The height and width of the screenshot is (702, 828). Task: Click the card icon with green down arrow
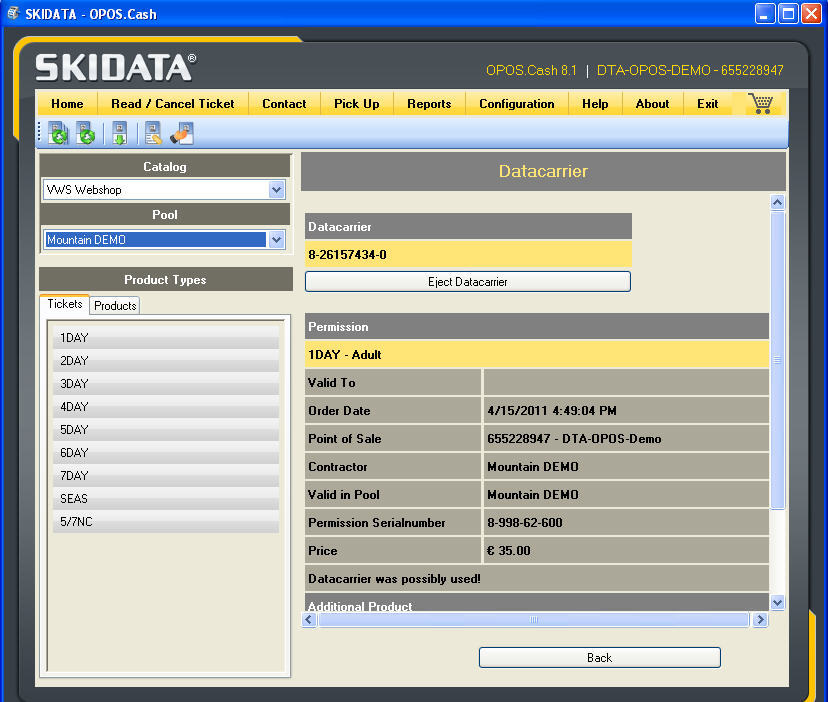119,134
